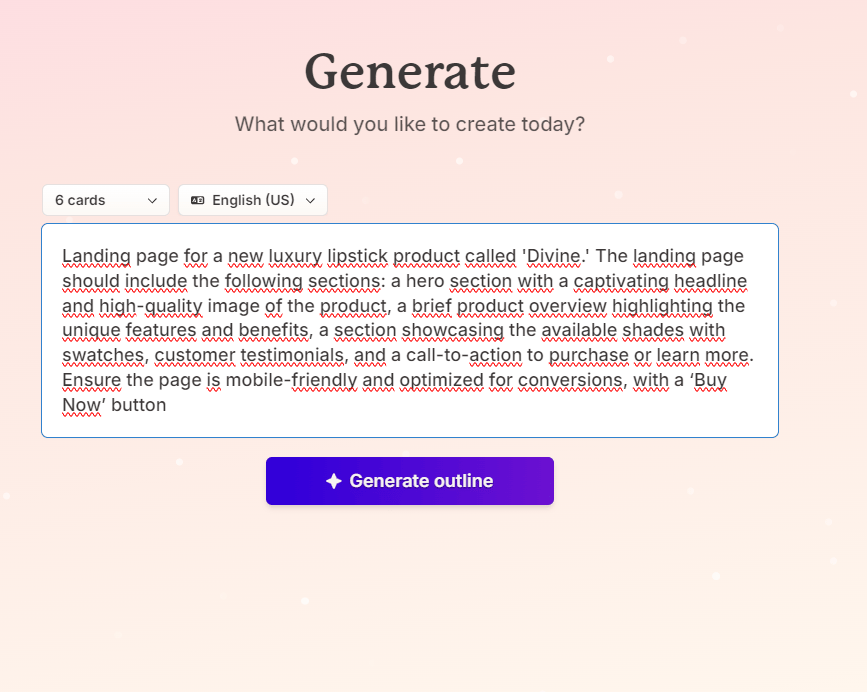Image resolution: width=867 pixels, height=692 pixels.
Task: Place cursor after the final word "button"
Action: tap(166, 406)
